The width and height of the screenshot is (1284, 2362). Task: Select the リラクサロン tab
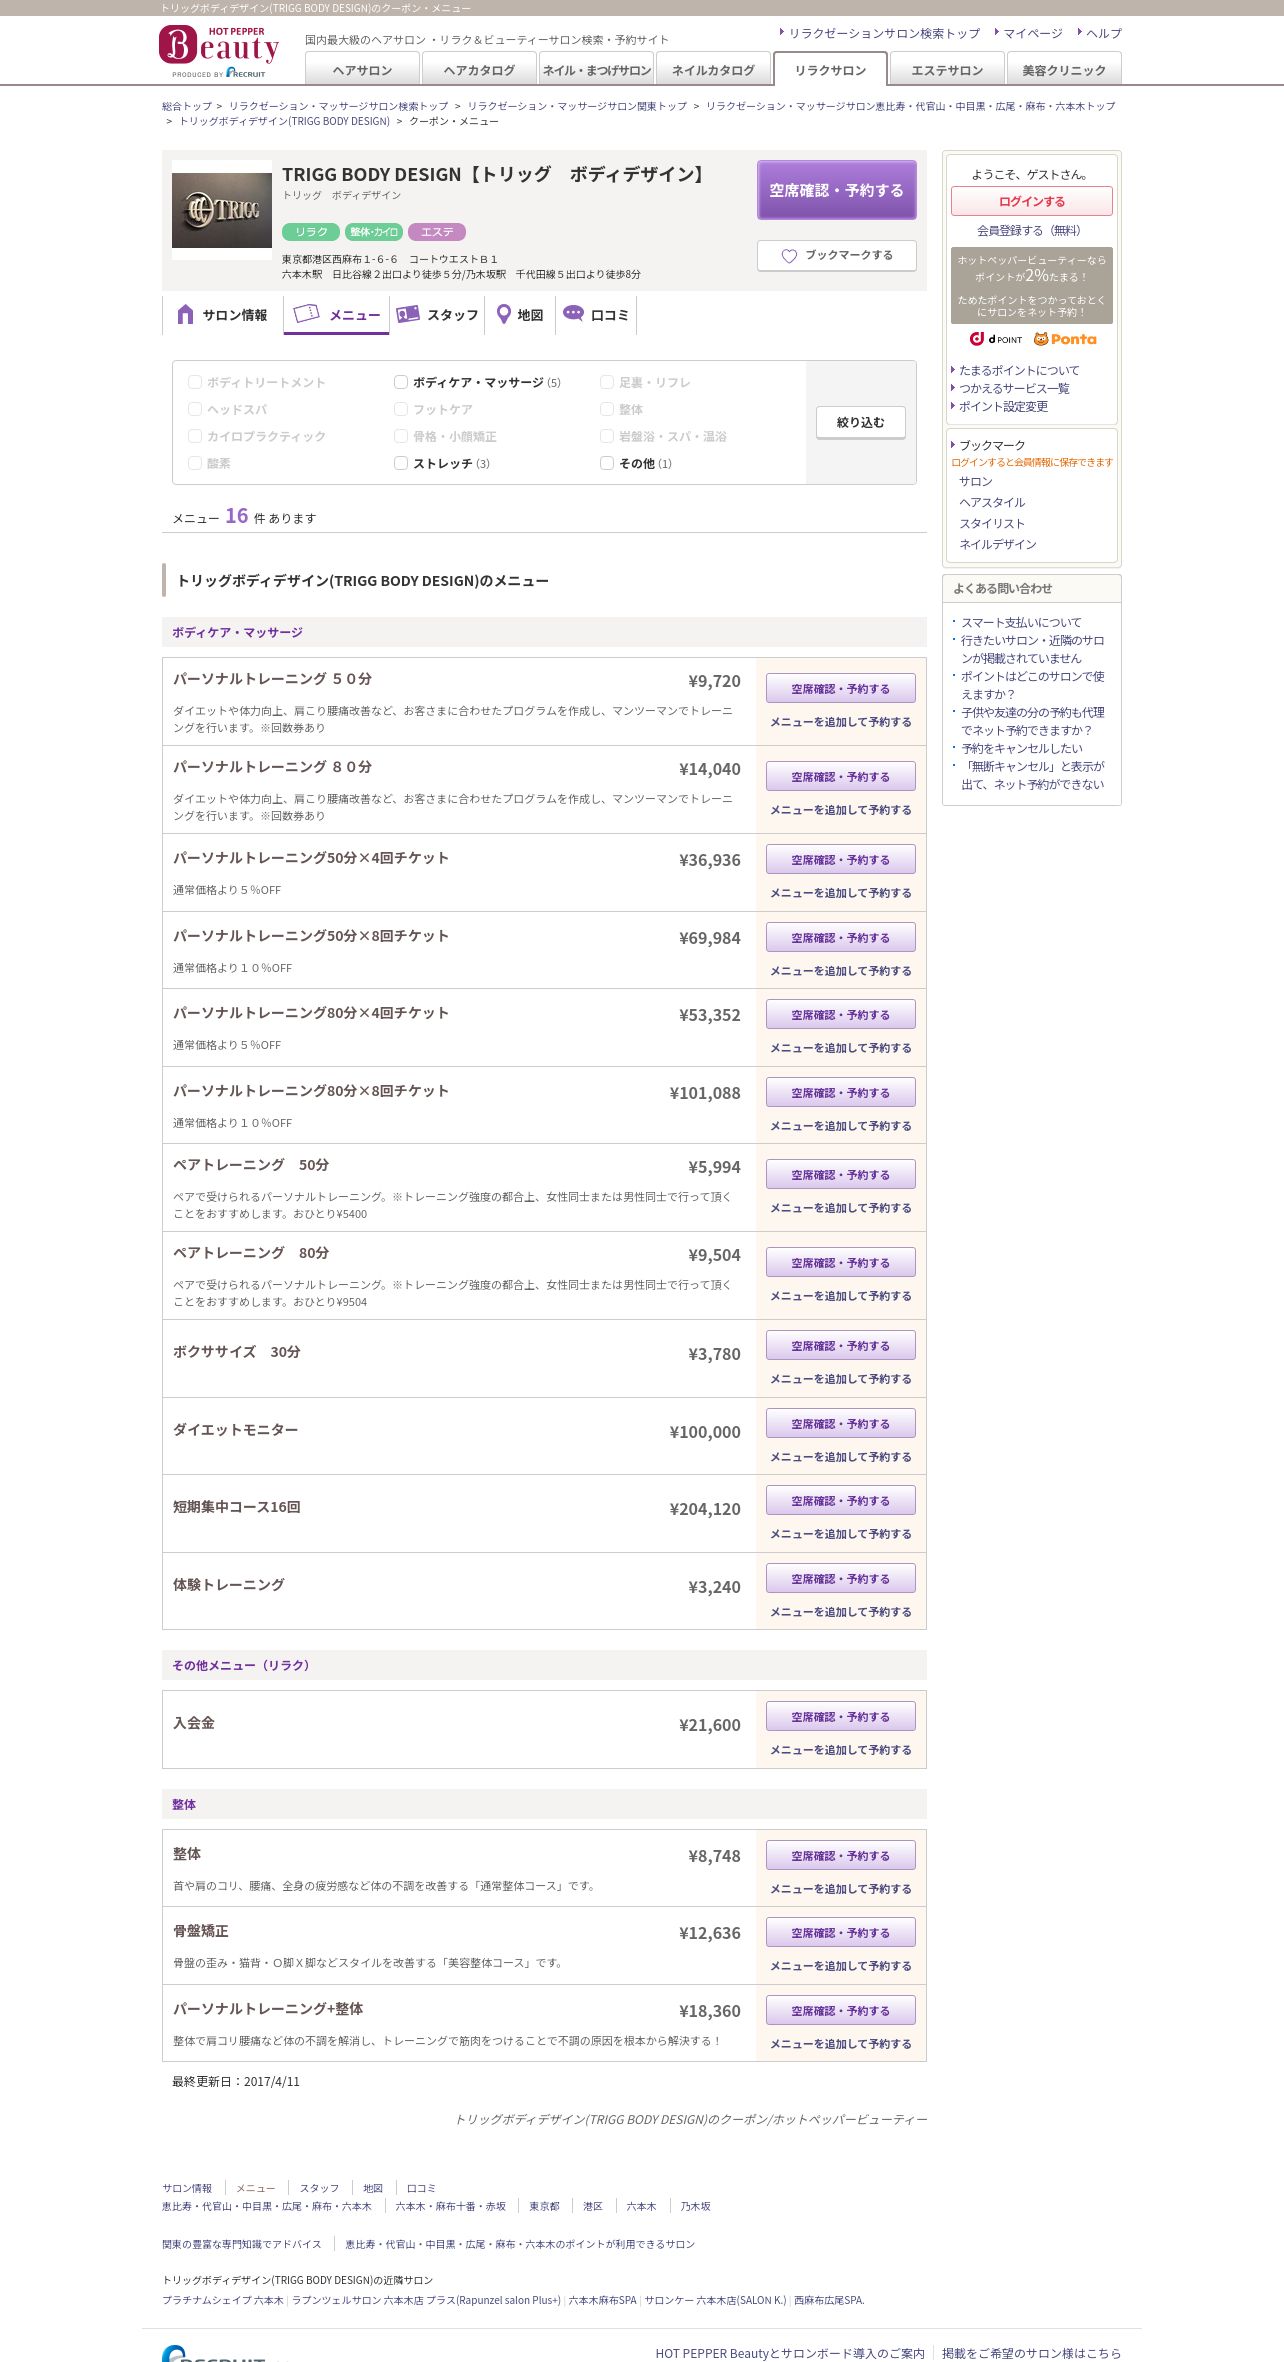(830, 69)
